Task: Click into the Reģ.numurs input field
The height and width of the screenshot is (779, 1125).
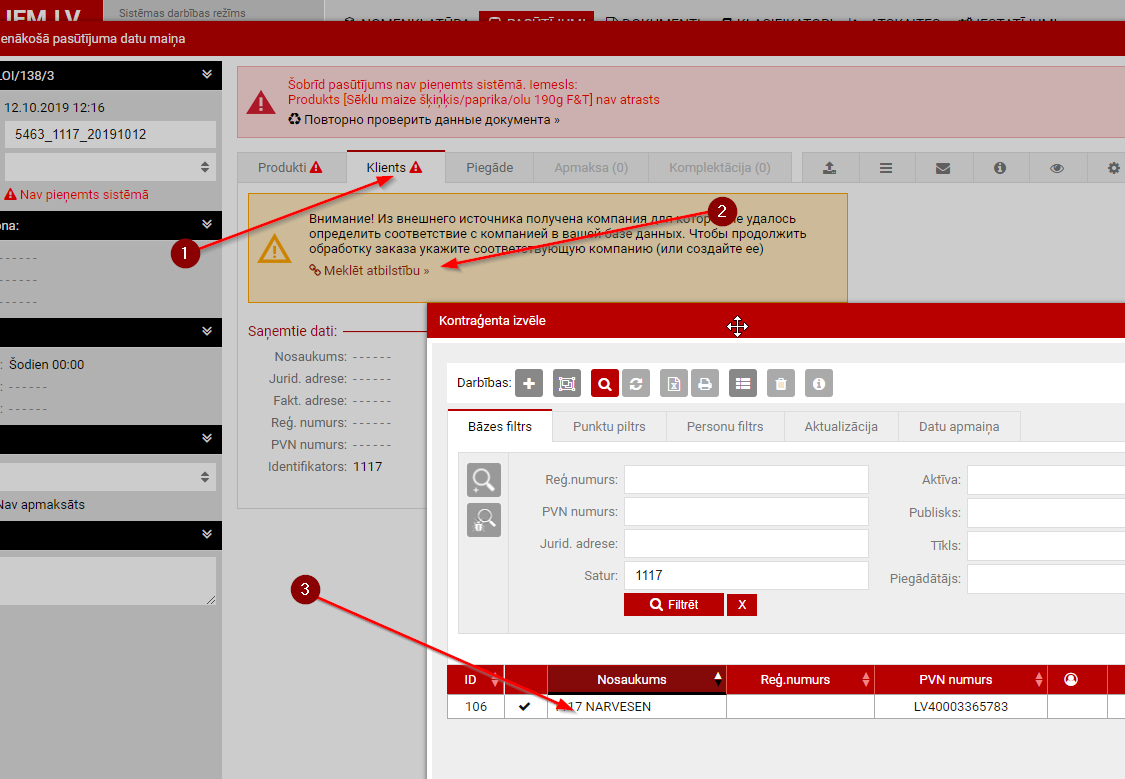Action: 746,479
